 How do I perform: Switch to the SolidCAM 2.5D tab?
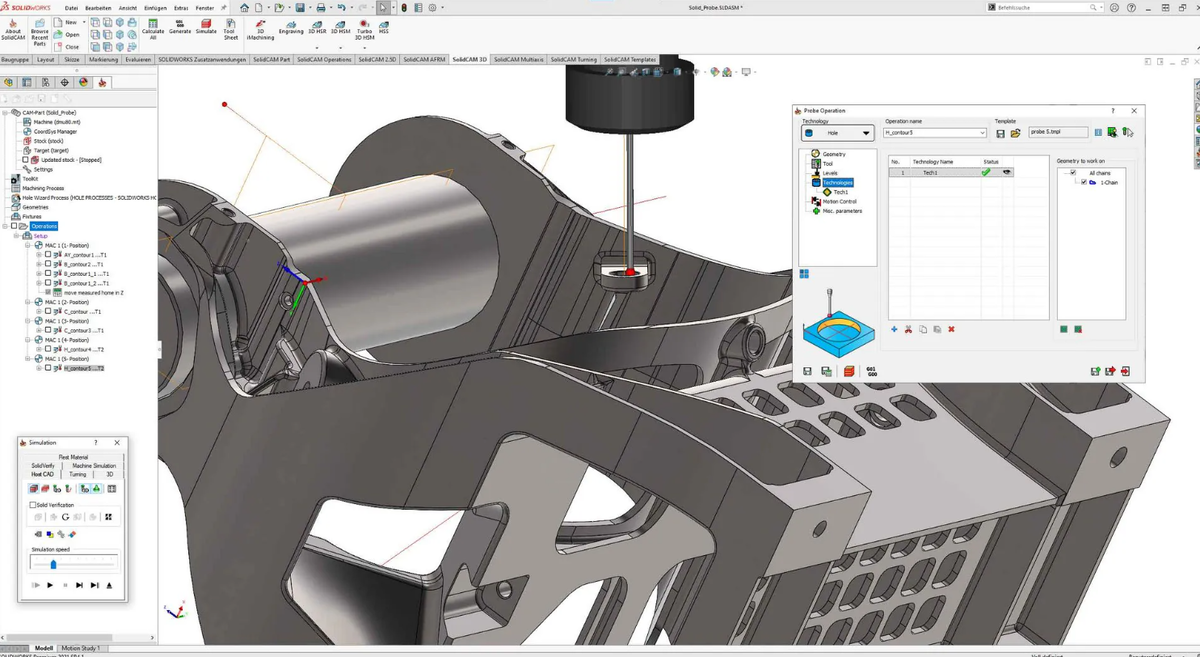tap(378, 59)
